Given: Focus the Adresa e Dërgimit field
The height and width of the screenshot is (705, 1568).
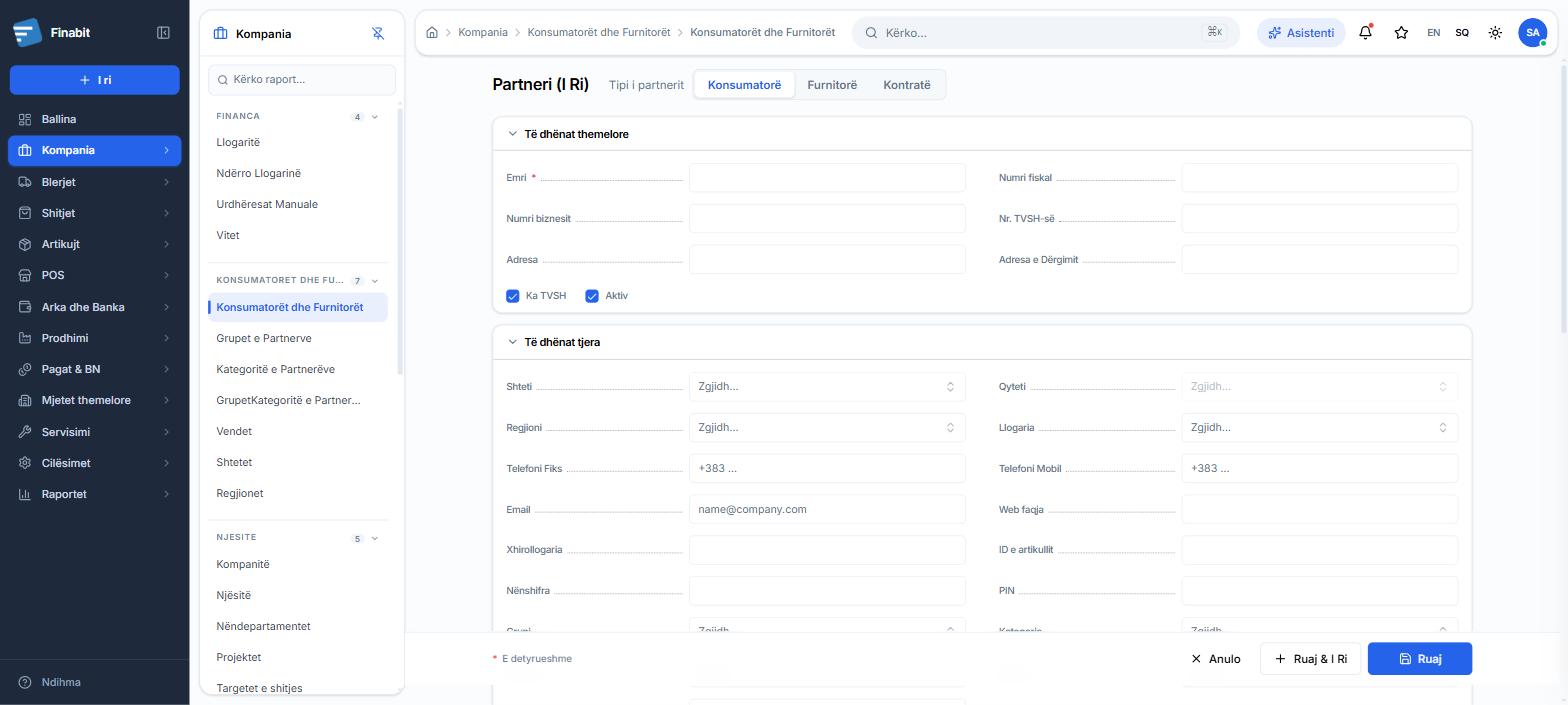Looking at the screenshot, I should (x=1319, y=260).
